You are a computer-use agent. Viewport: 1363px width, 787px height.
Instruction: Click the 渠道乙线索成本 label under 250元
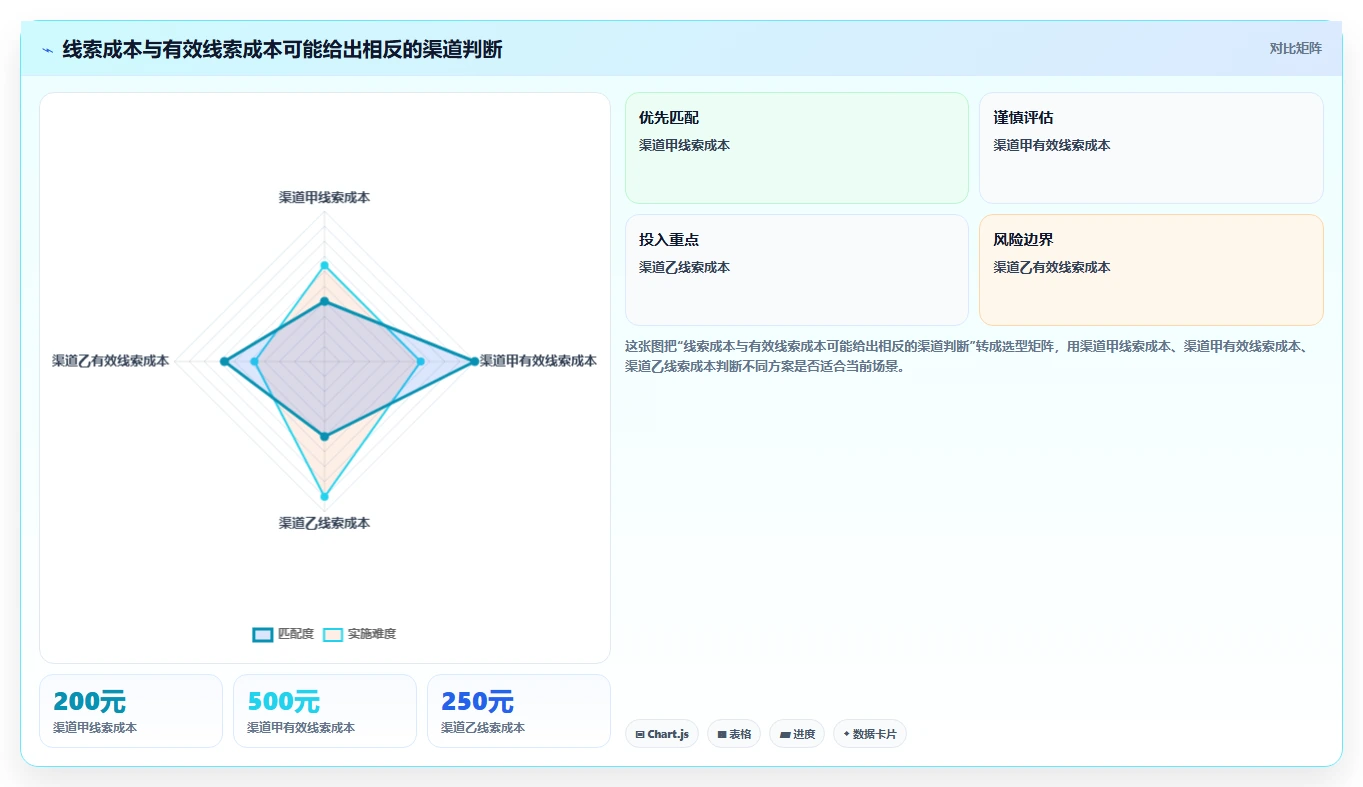click(x=483, y=728)
